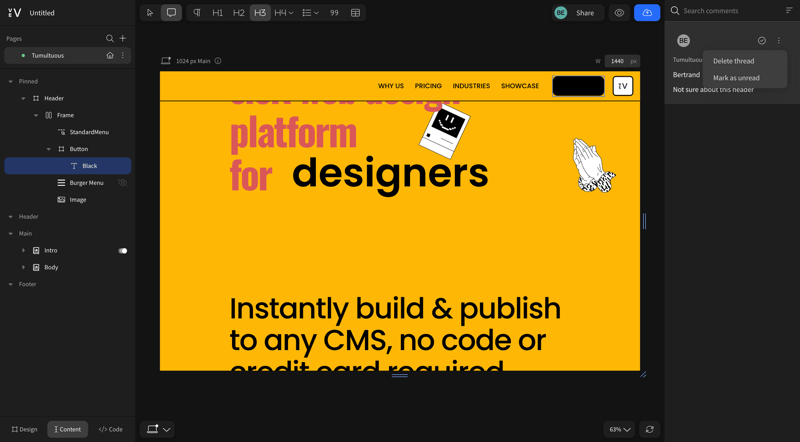Collapse the Main section
The image size is (800, 442).
[x=11, y=234]
